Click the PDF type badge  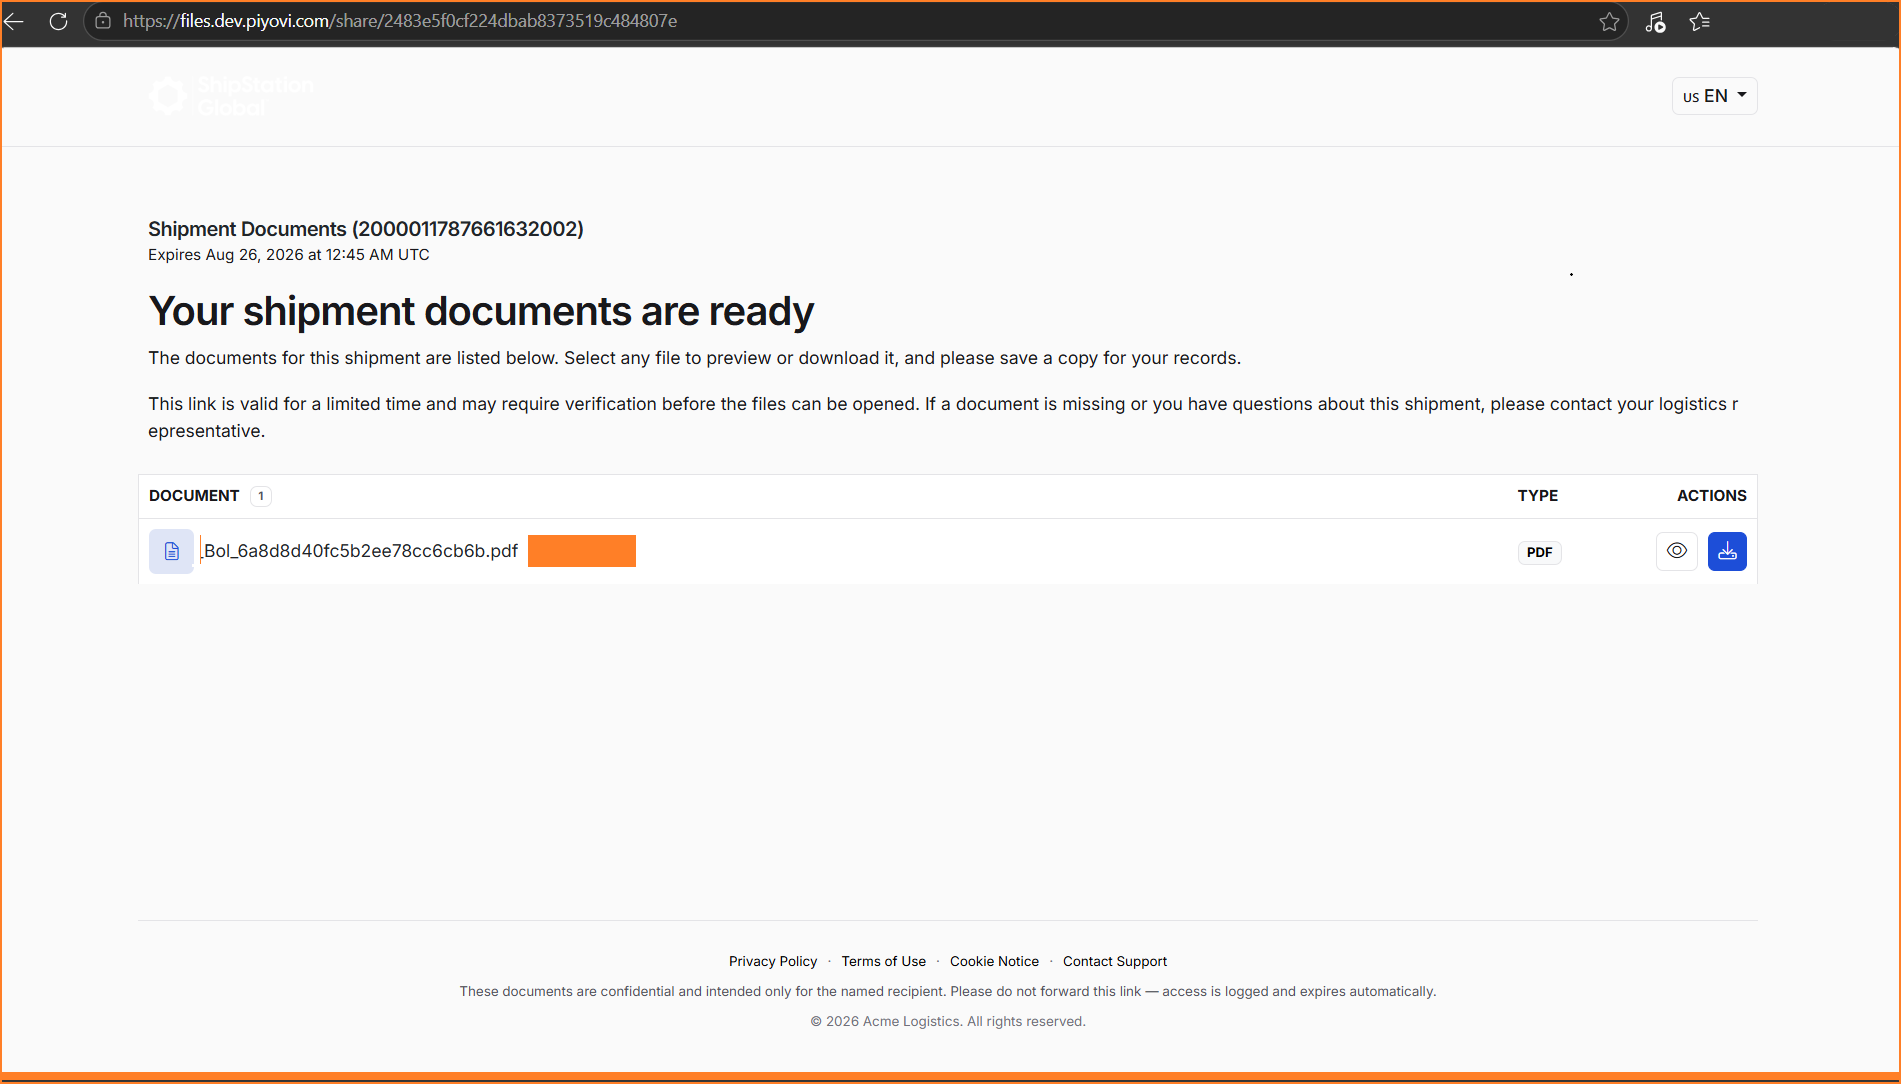point(1540,552)
